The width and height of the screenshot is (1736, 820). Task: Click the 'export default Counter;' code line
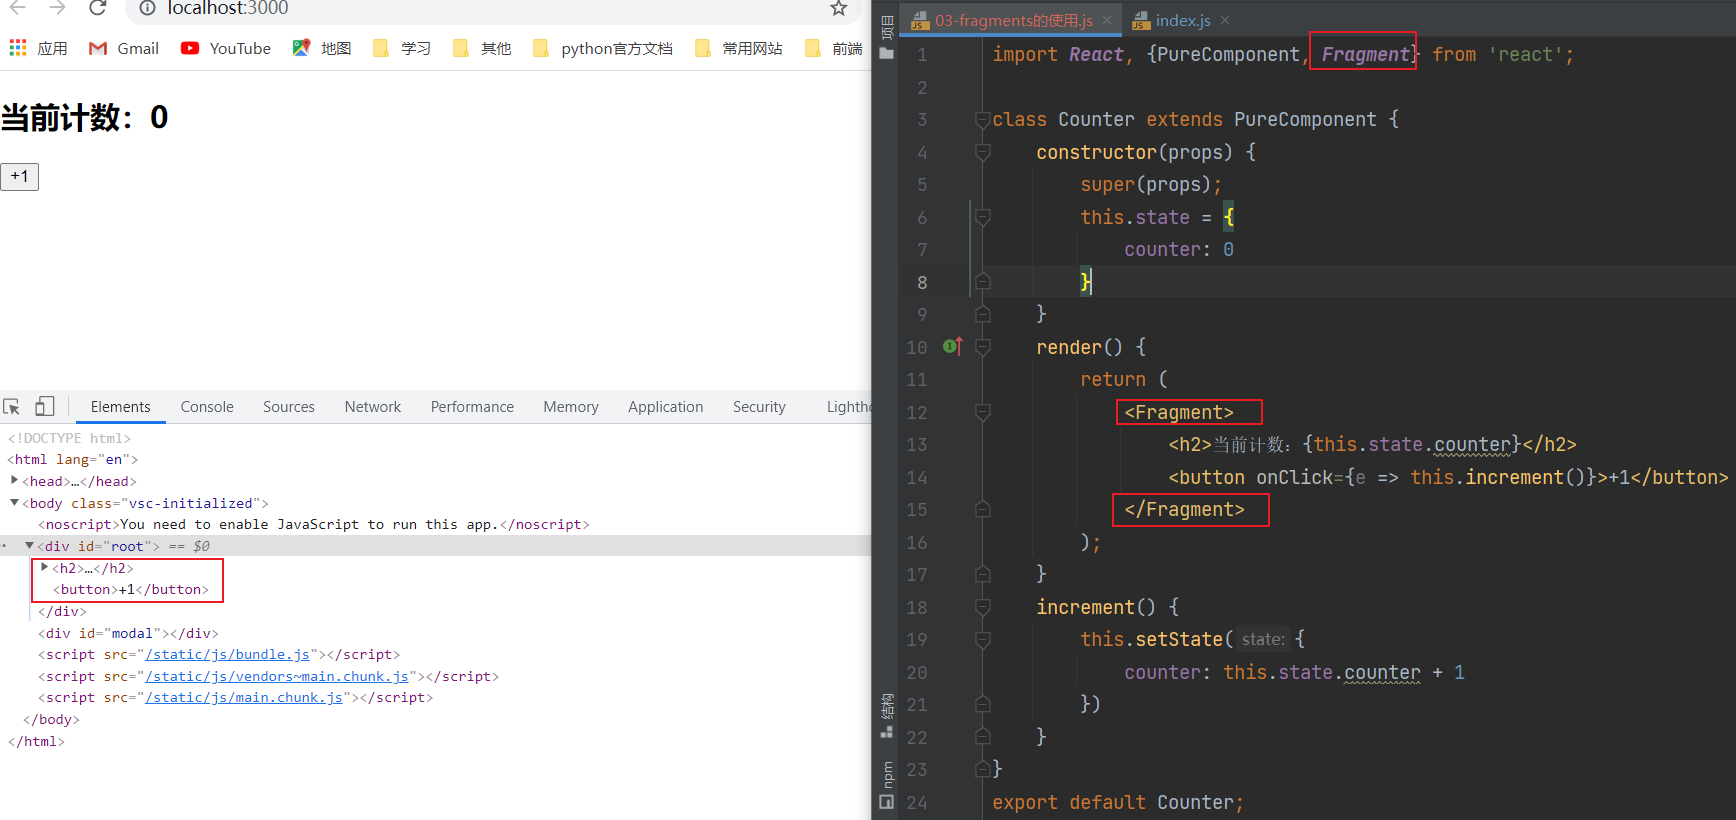(x=1118, y=802)
